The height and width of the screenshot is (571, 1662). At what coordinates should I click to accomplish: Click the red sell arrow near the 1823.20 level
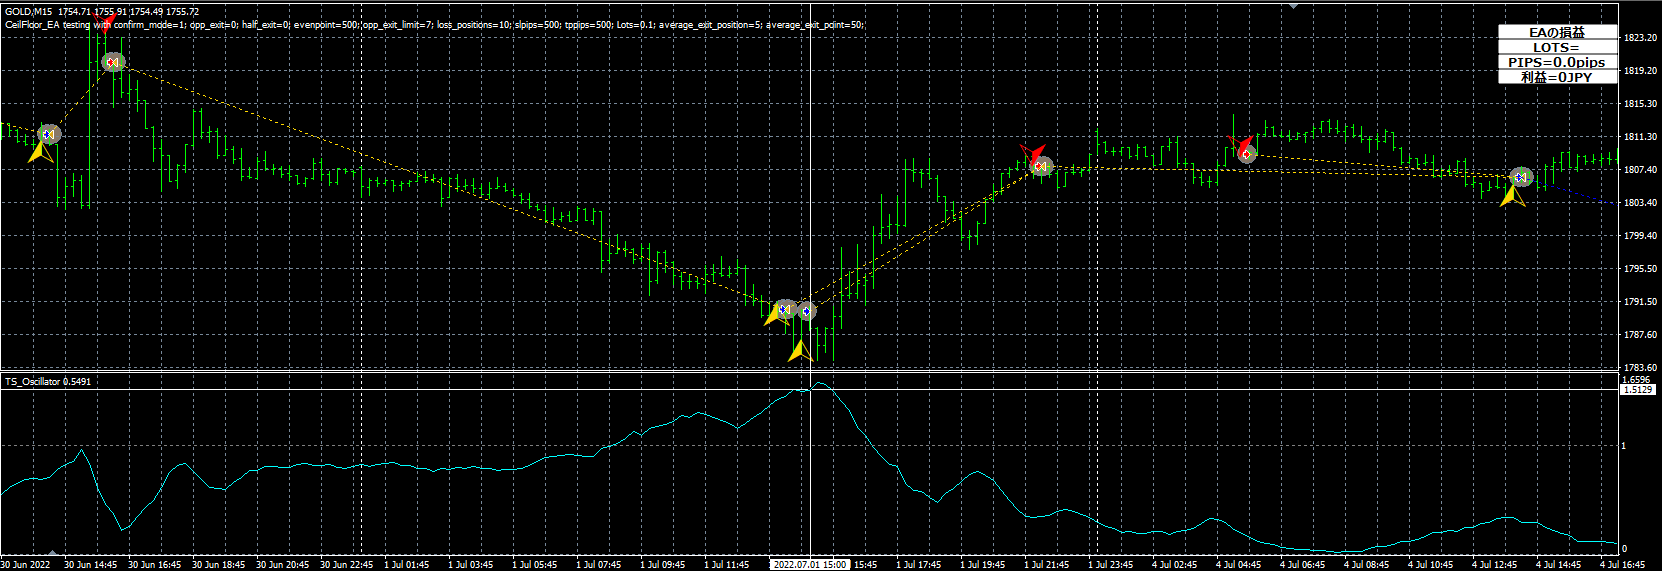pyautogui.click(x=104, y=25)
